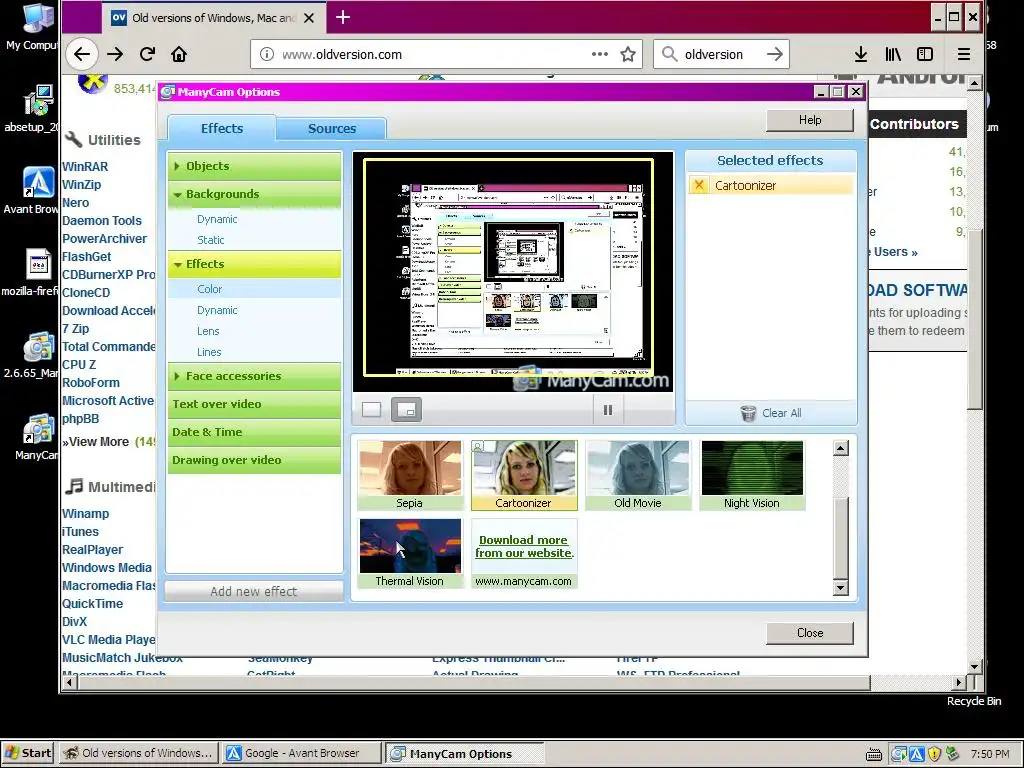Image resolution: width=1024 pixels, height=768 pixels.
Task: Select Lines under Effects
Action: pyautogui.click(x=209, y=352)
